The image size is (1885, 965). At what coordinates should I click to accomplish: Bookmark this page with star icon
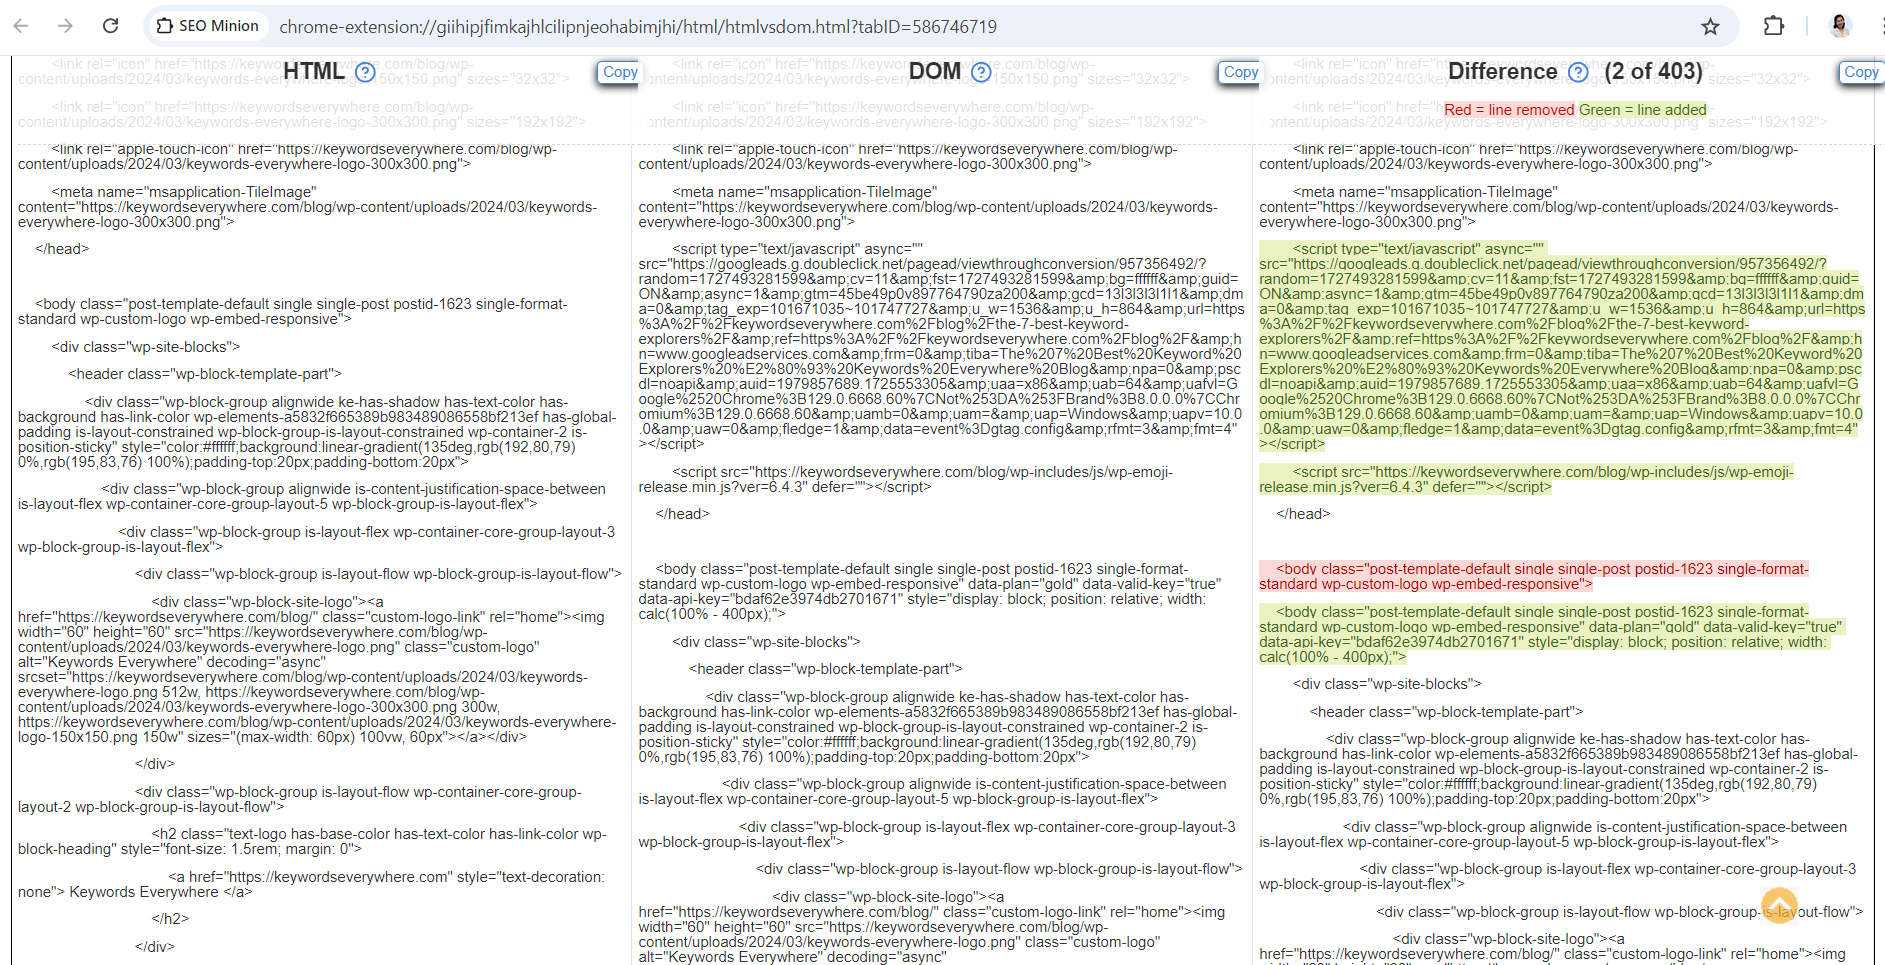1710,26
